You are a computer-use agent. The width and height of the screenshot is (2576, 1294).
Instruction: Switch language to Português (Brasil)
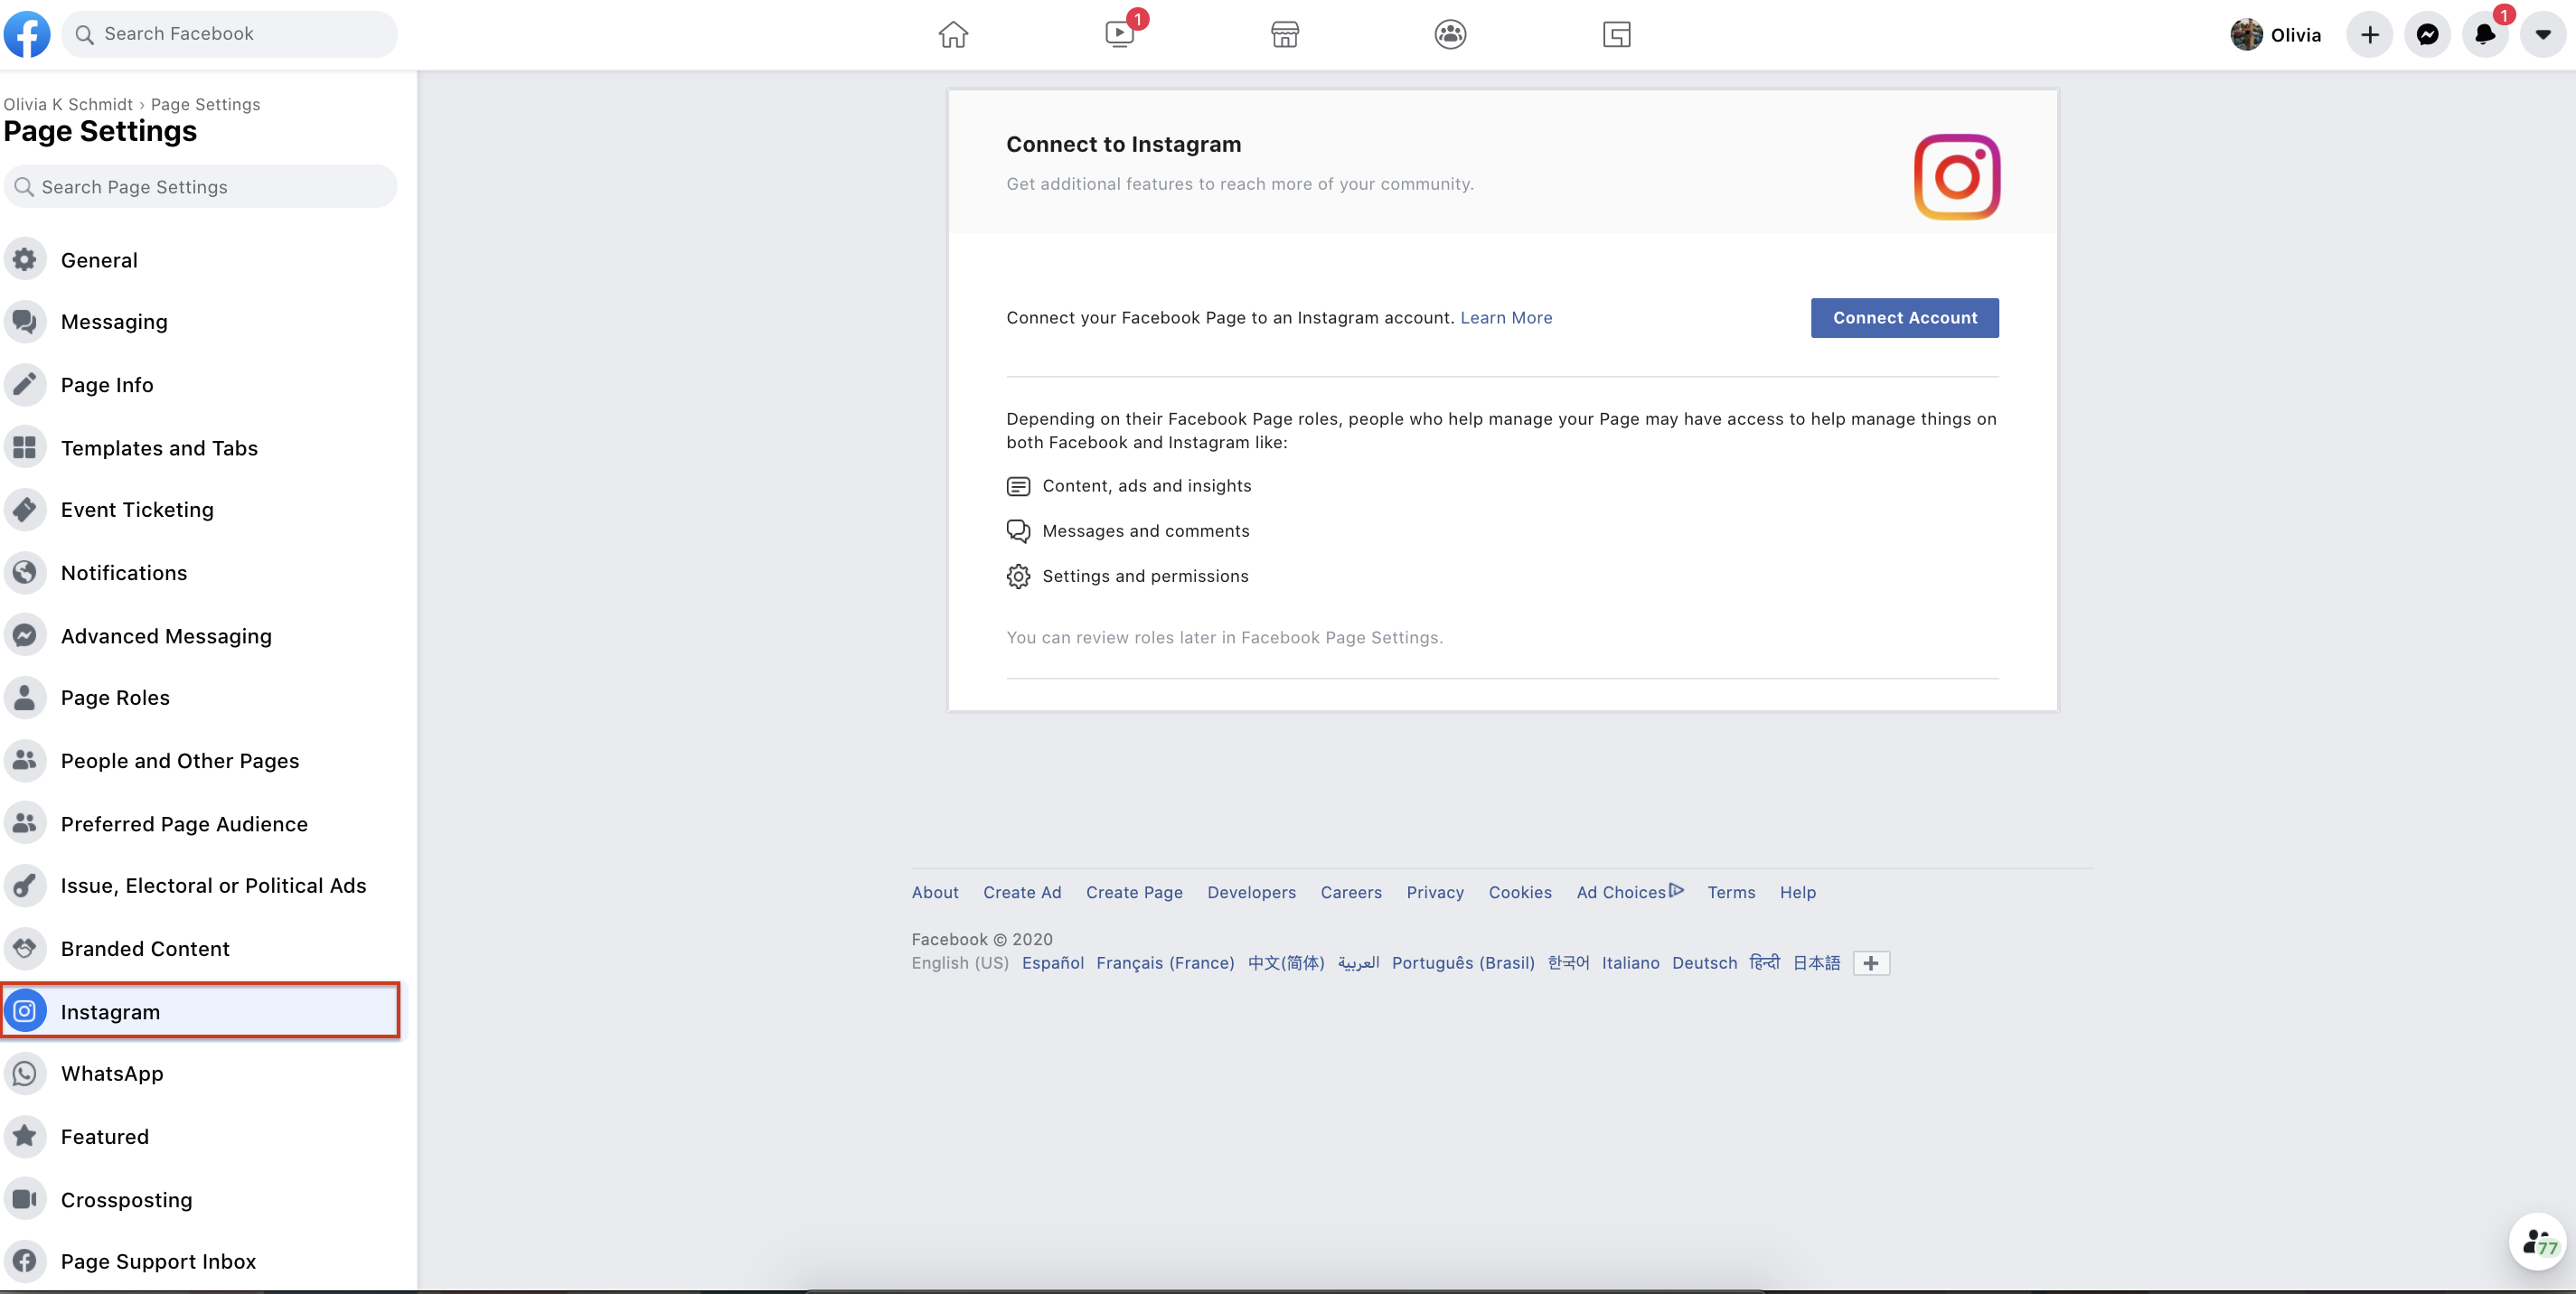(x=1463, y=963)
